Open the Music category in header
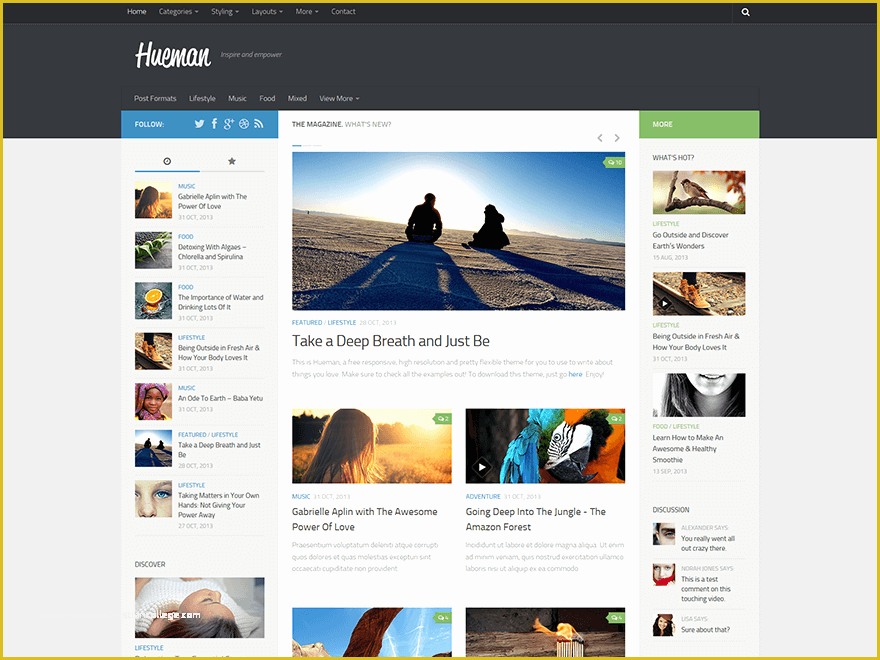 (x=237, y=98)
